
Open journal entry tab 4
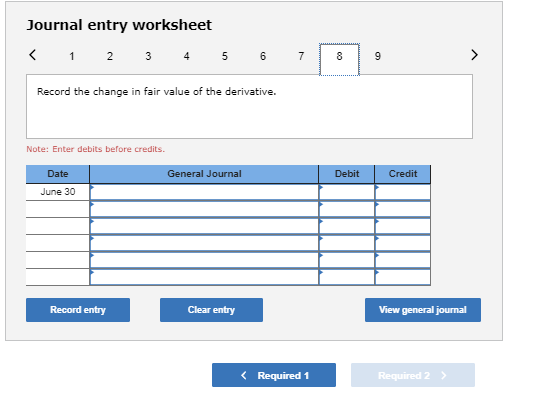pyautogui.click(x=186, y=56)
